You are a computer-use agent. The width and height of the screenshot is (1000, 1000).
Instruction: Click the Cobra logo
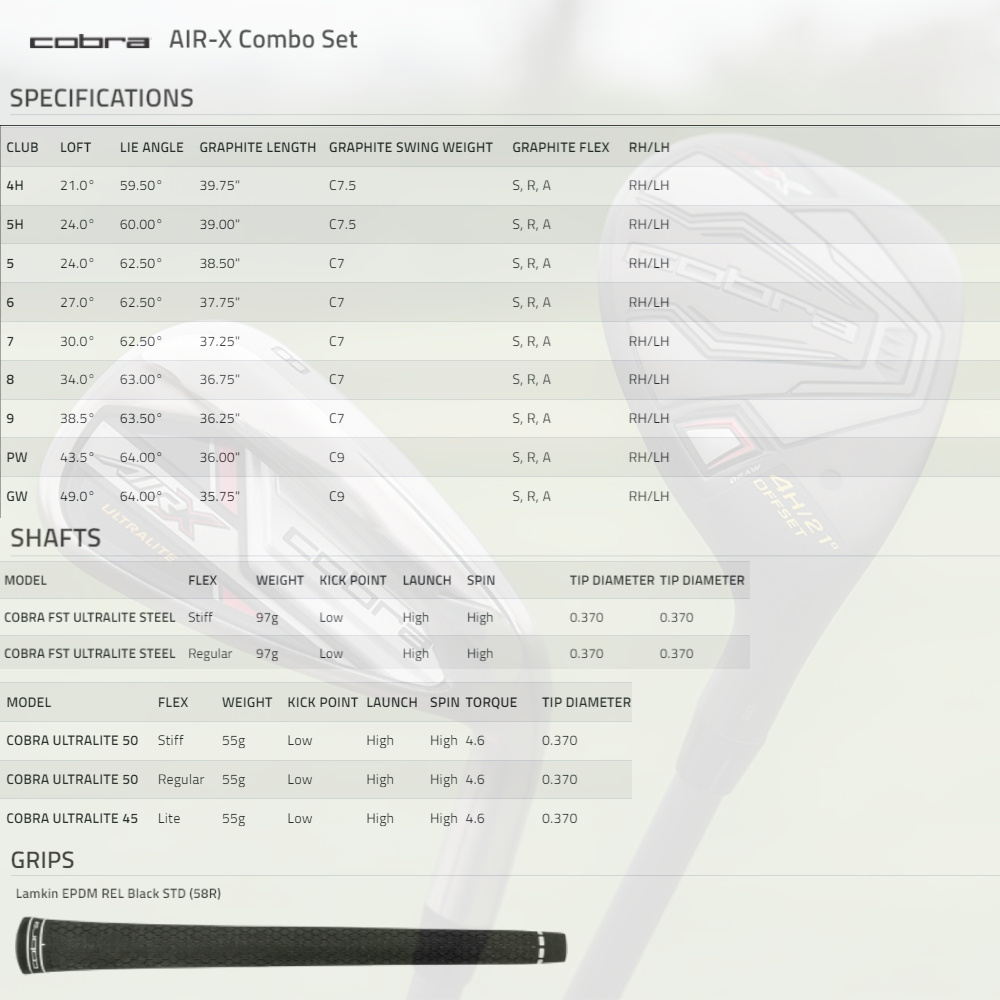pyautogui.click(x=89, y=41)
